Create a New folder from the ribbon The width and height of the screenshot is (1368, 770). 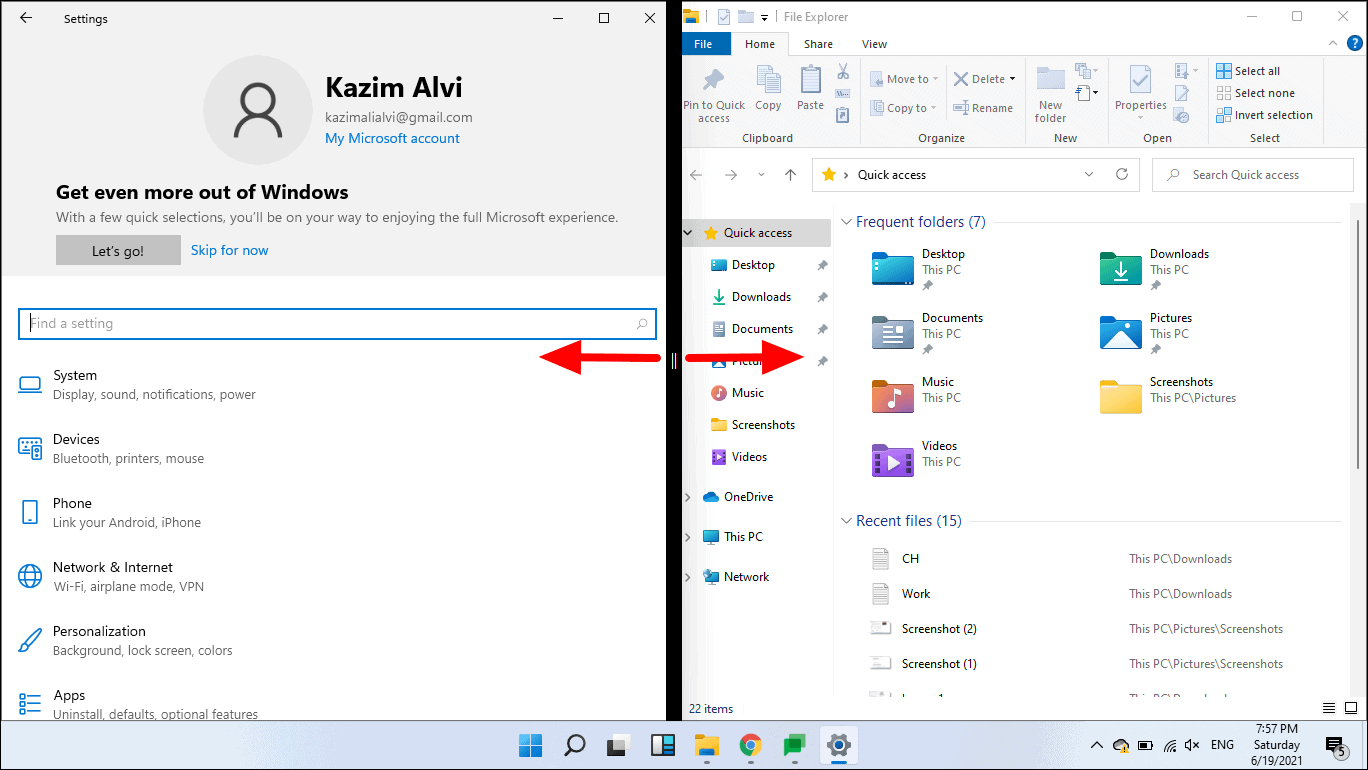click(x=1050, y=96)
